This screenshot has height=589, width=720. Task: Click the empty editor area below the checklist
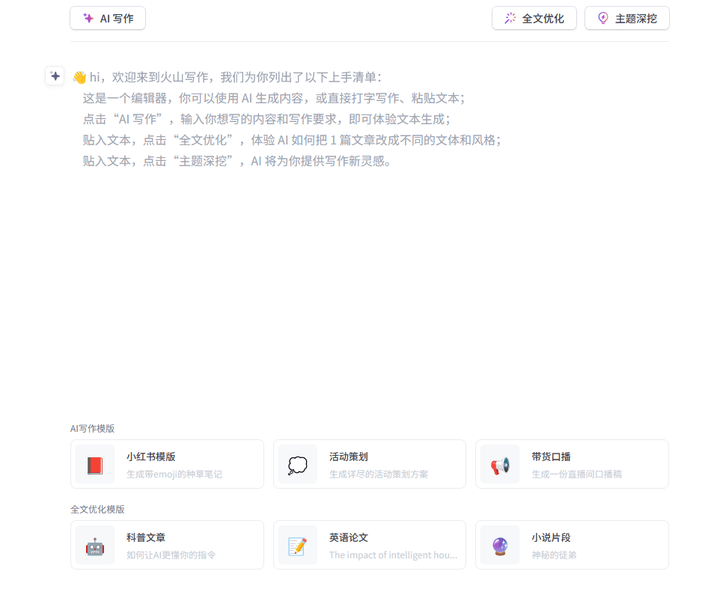tap(370, 290)
